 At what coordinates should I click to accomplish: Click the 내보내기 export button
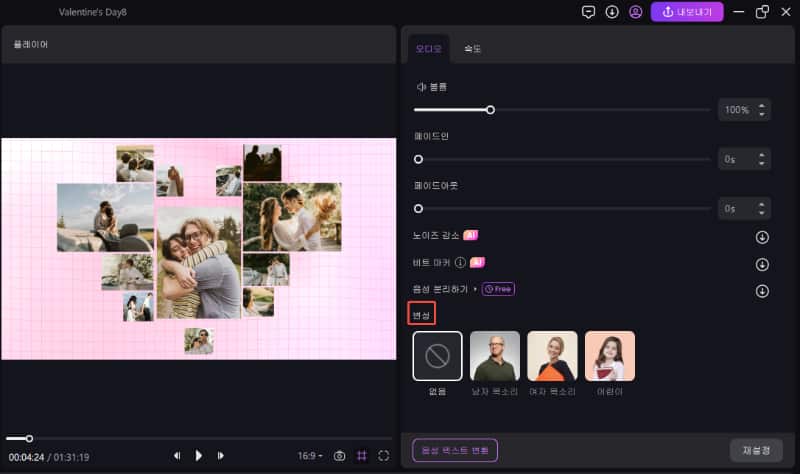tap(687, 12)
